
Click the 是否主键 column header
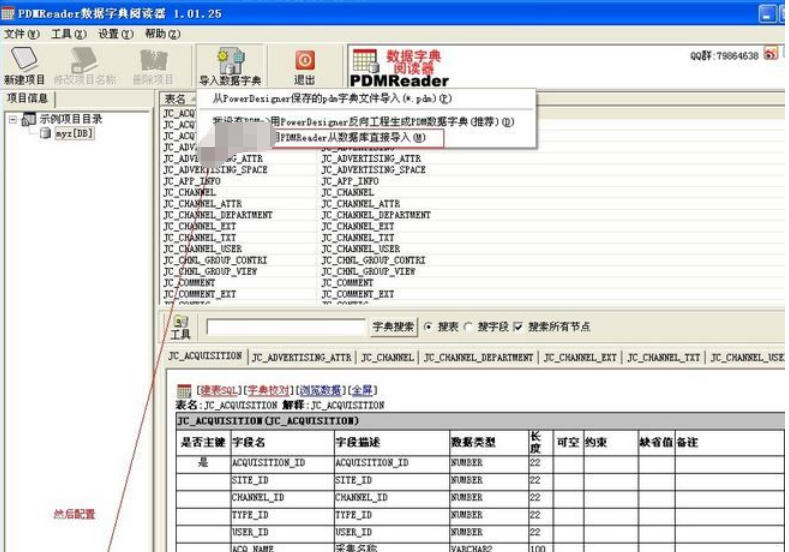tap(203, 442)
